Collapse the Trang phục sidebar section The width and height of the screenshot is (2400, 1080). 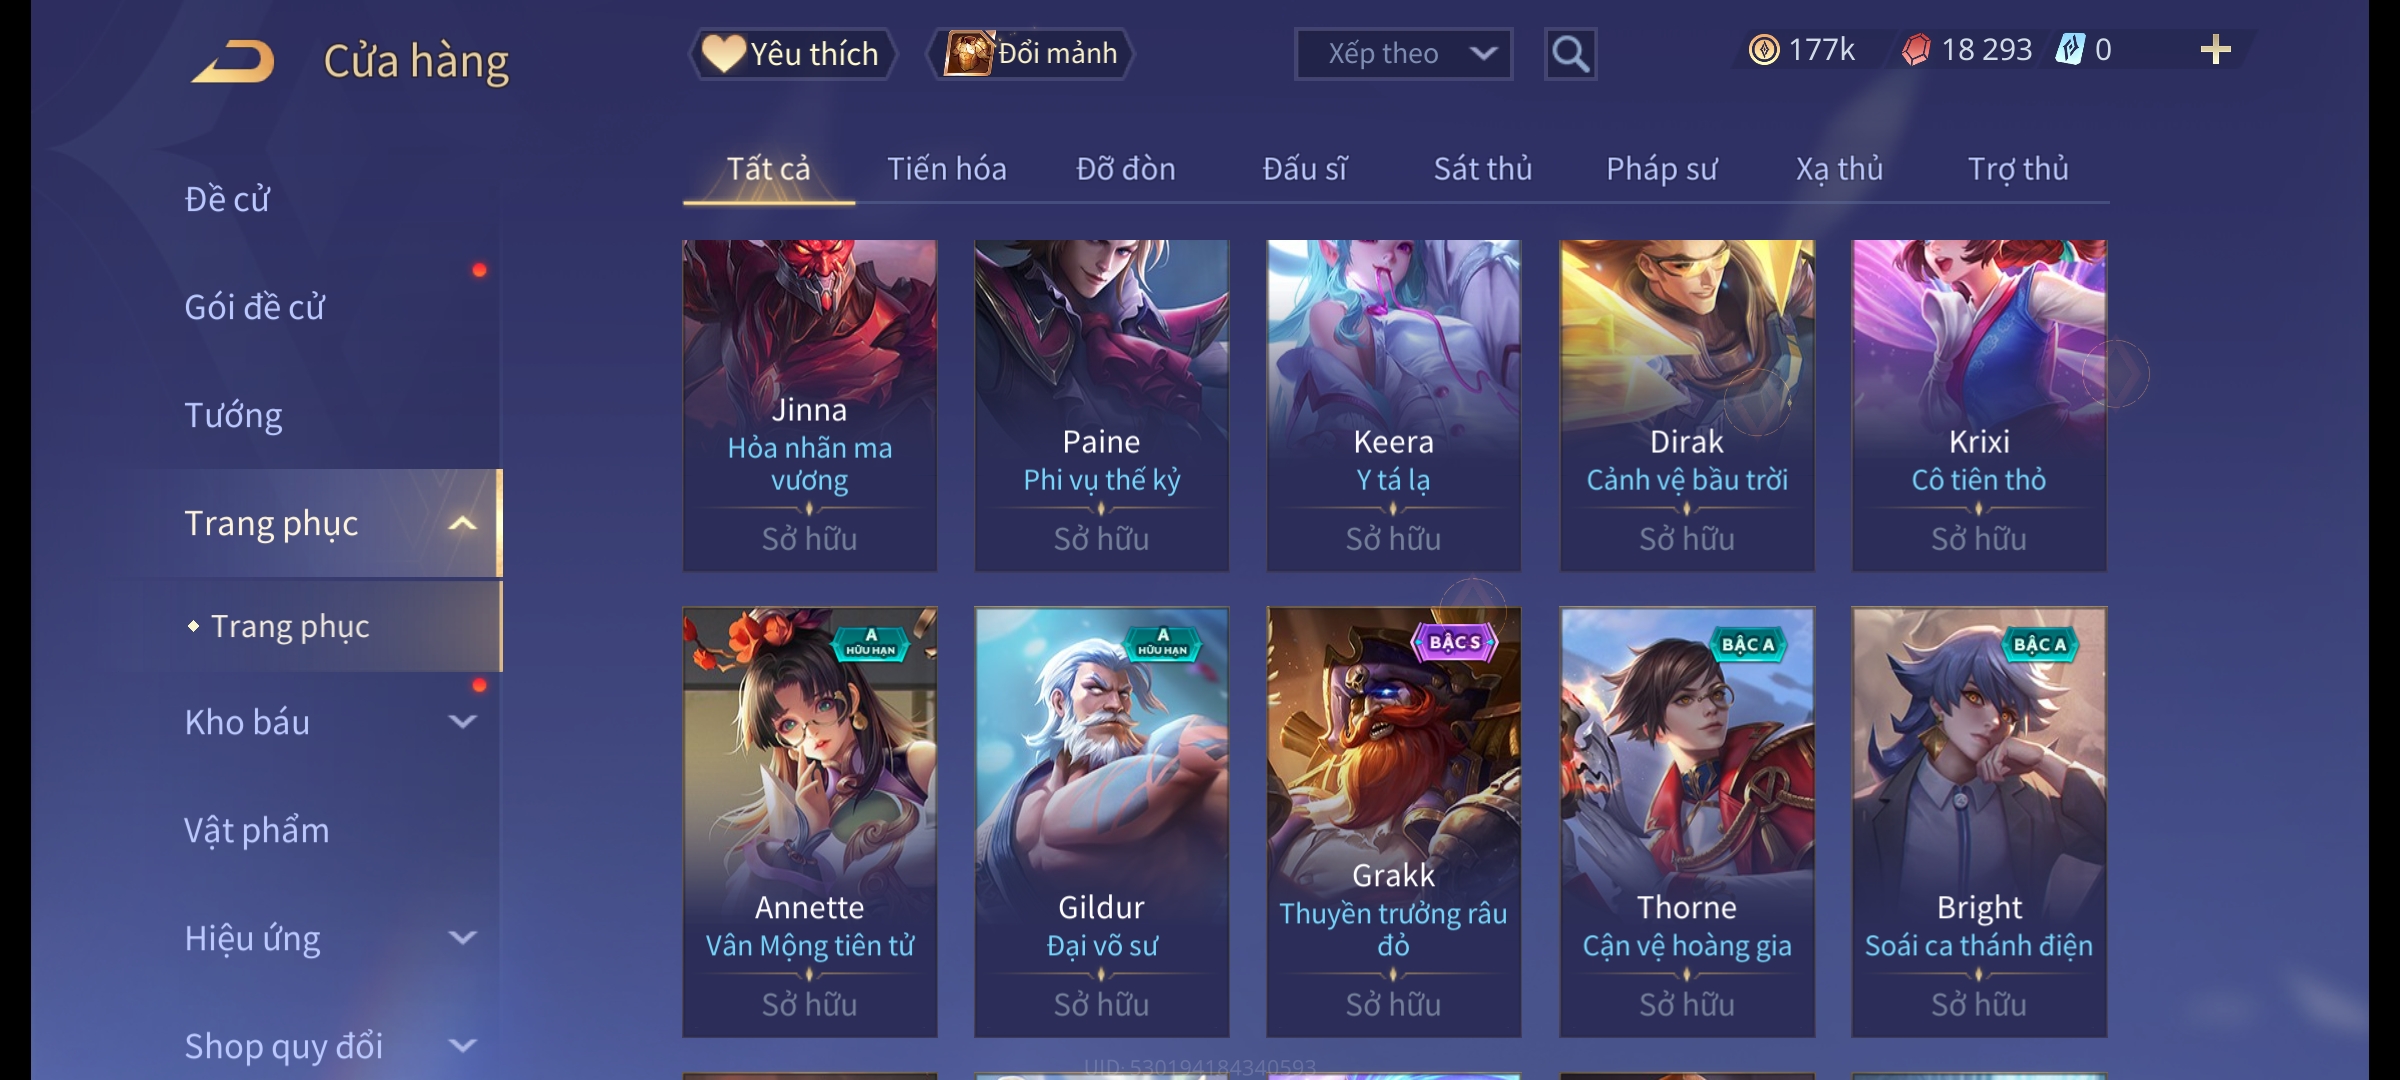(462, 523)
